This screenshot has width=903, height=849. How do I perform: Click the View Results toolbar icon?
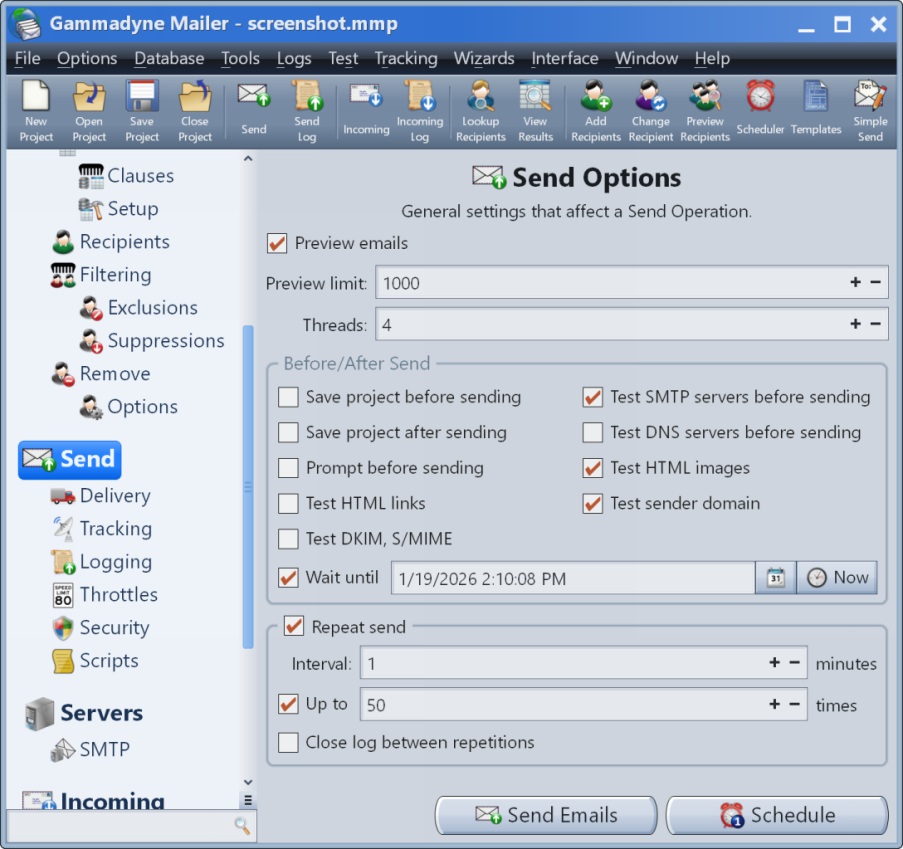(535, 111)
